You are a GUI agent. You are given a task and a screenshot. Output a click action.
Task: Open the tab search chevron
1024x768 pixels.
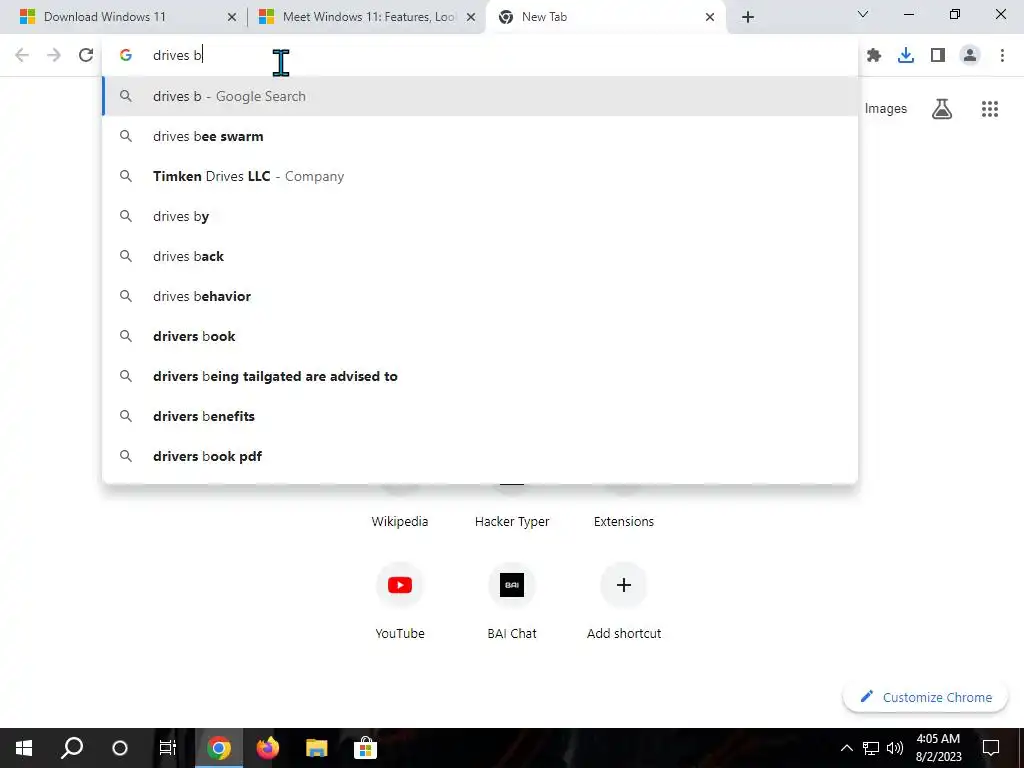[x=863, y=14]
